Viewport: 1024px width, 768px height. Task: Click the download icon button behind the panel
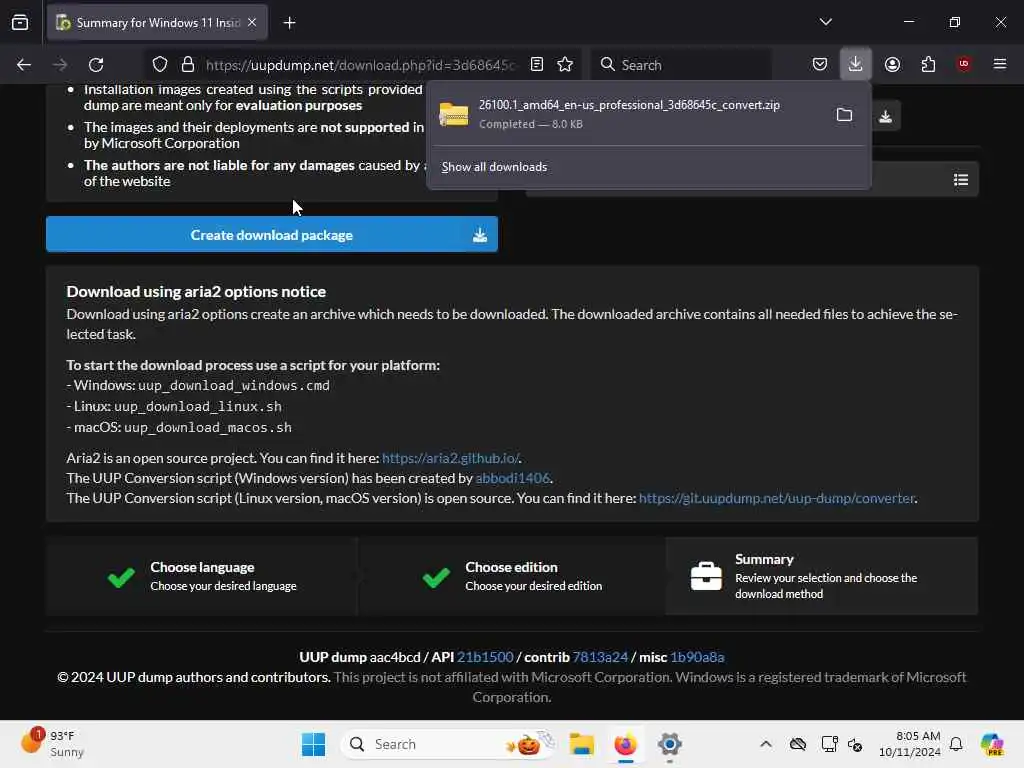click(x=886, y=116)
